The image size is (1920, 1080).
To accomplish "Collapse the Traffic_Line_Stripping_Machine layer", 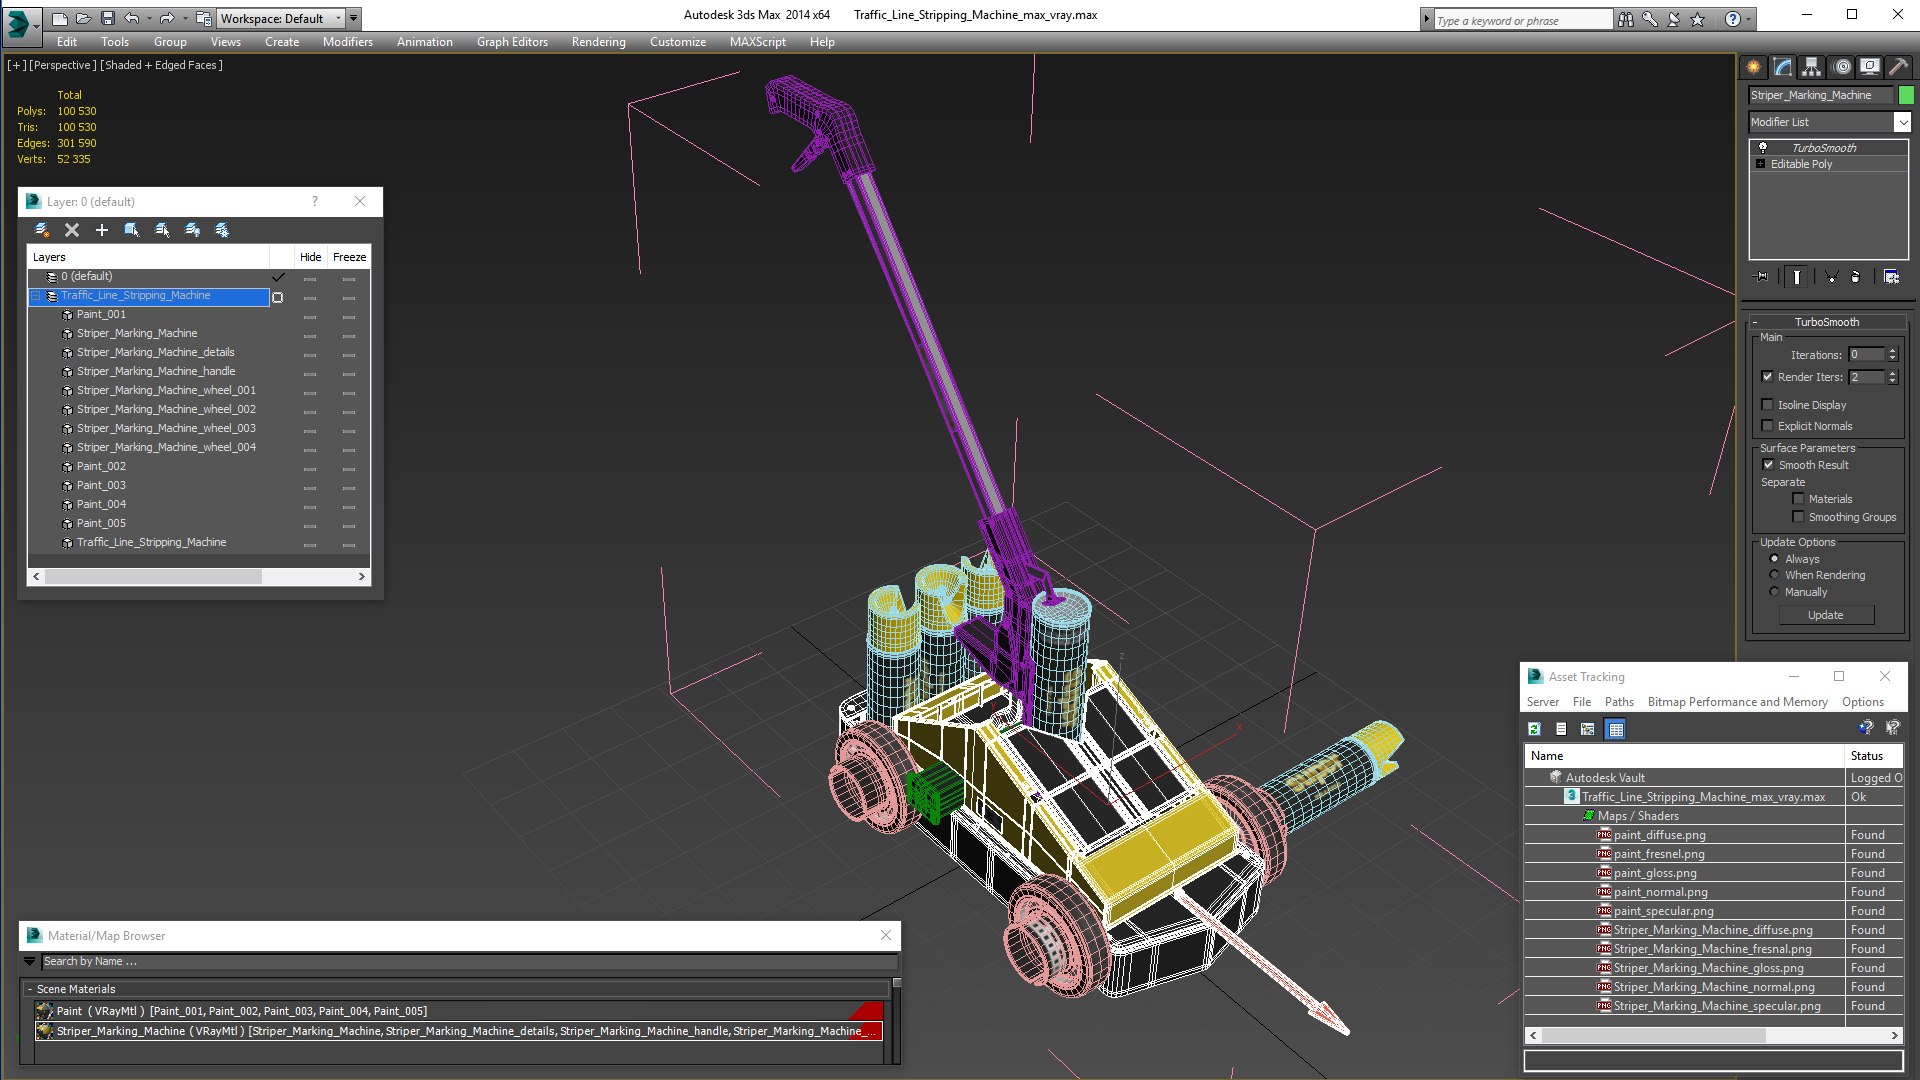I will click(x=36, y=296).
